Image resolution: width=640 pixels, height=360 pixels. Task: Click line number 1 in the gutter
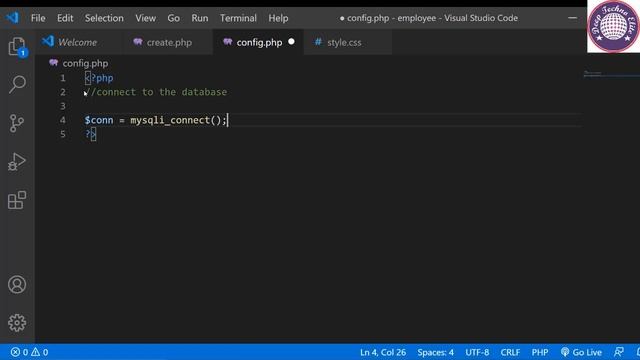tap(63, 78)
